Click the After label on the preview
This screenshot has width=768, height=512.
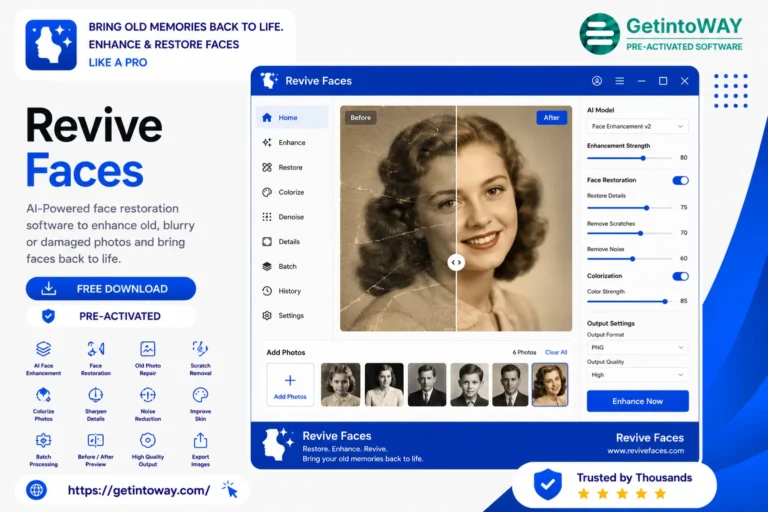pyautogui.click(x=552, y=118)
